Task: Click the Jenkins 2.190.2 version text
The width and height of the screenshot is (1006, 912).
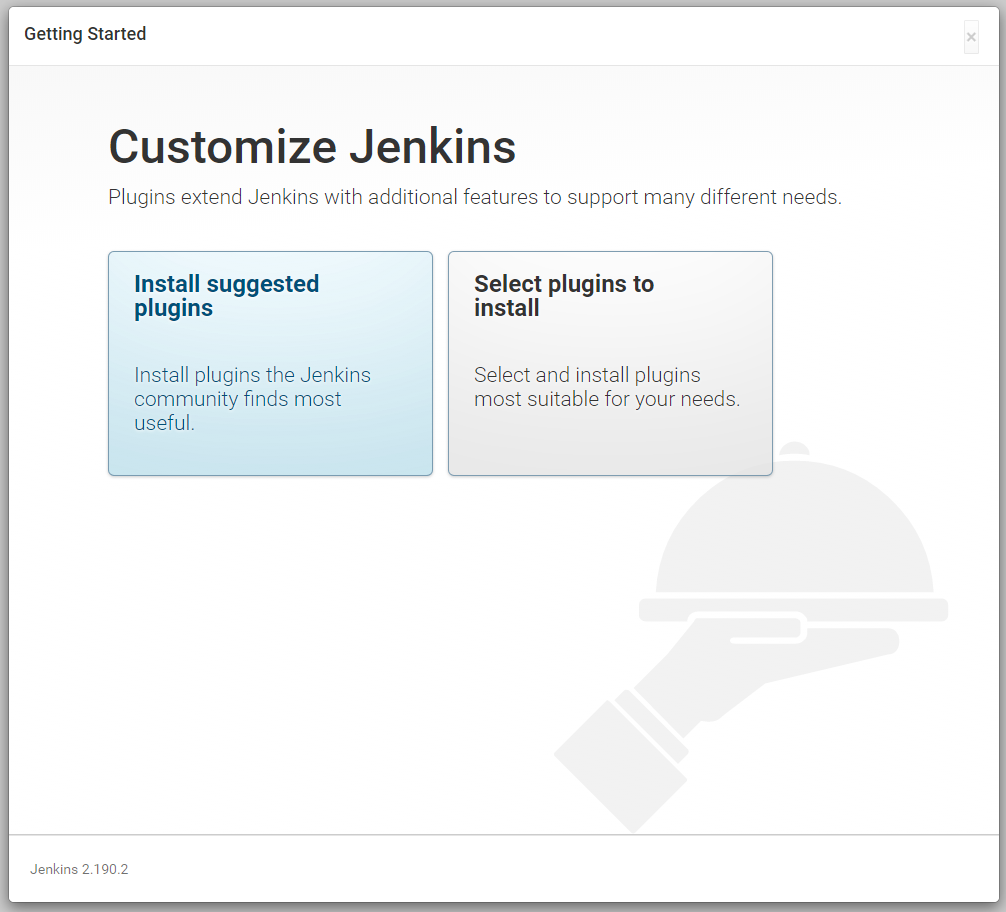Action: click(x=79, y=869)
